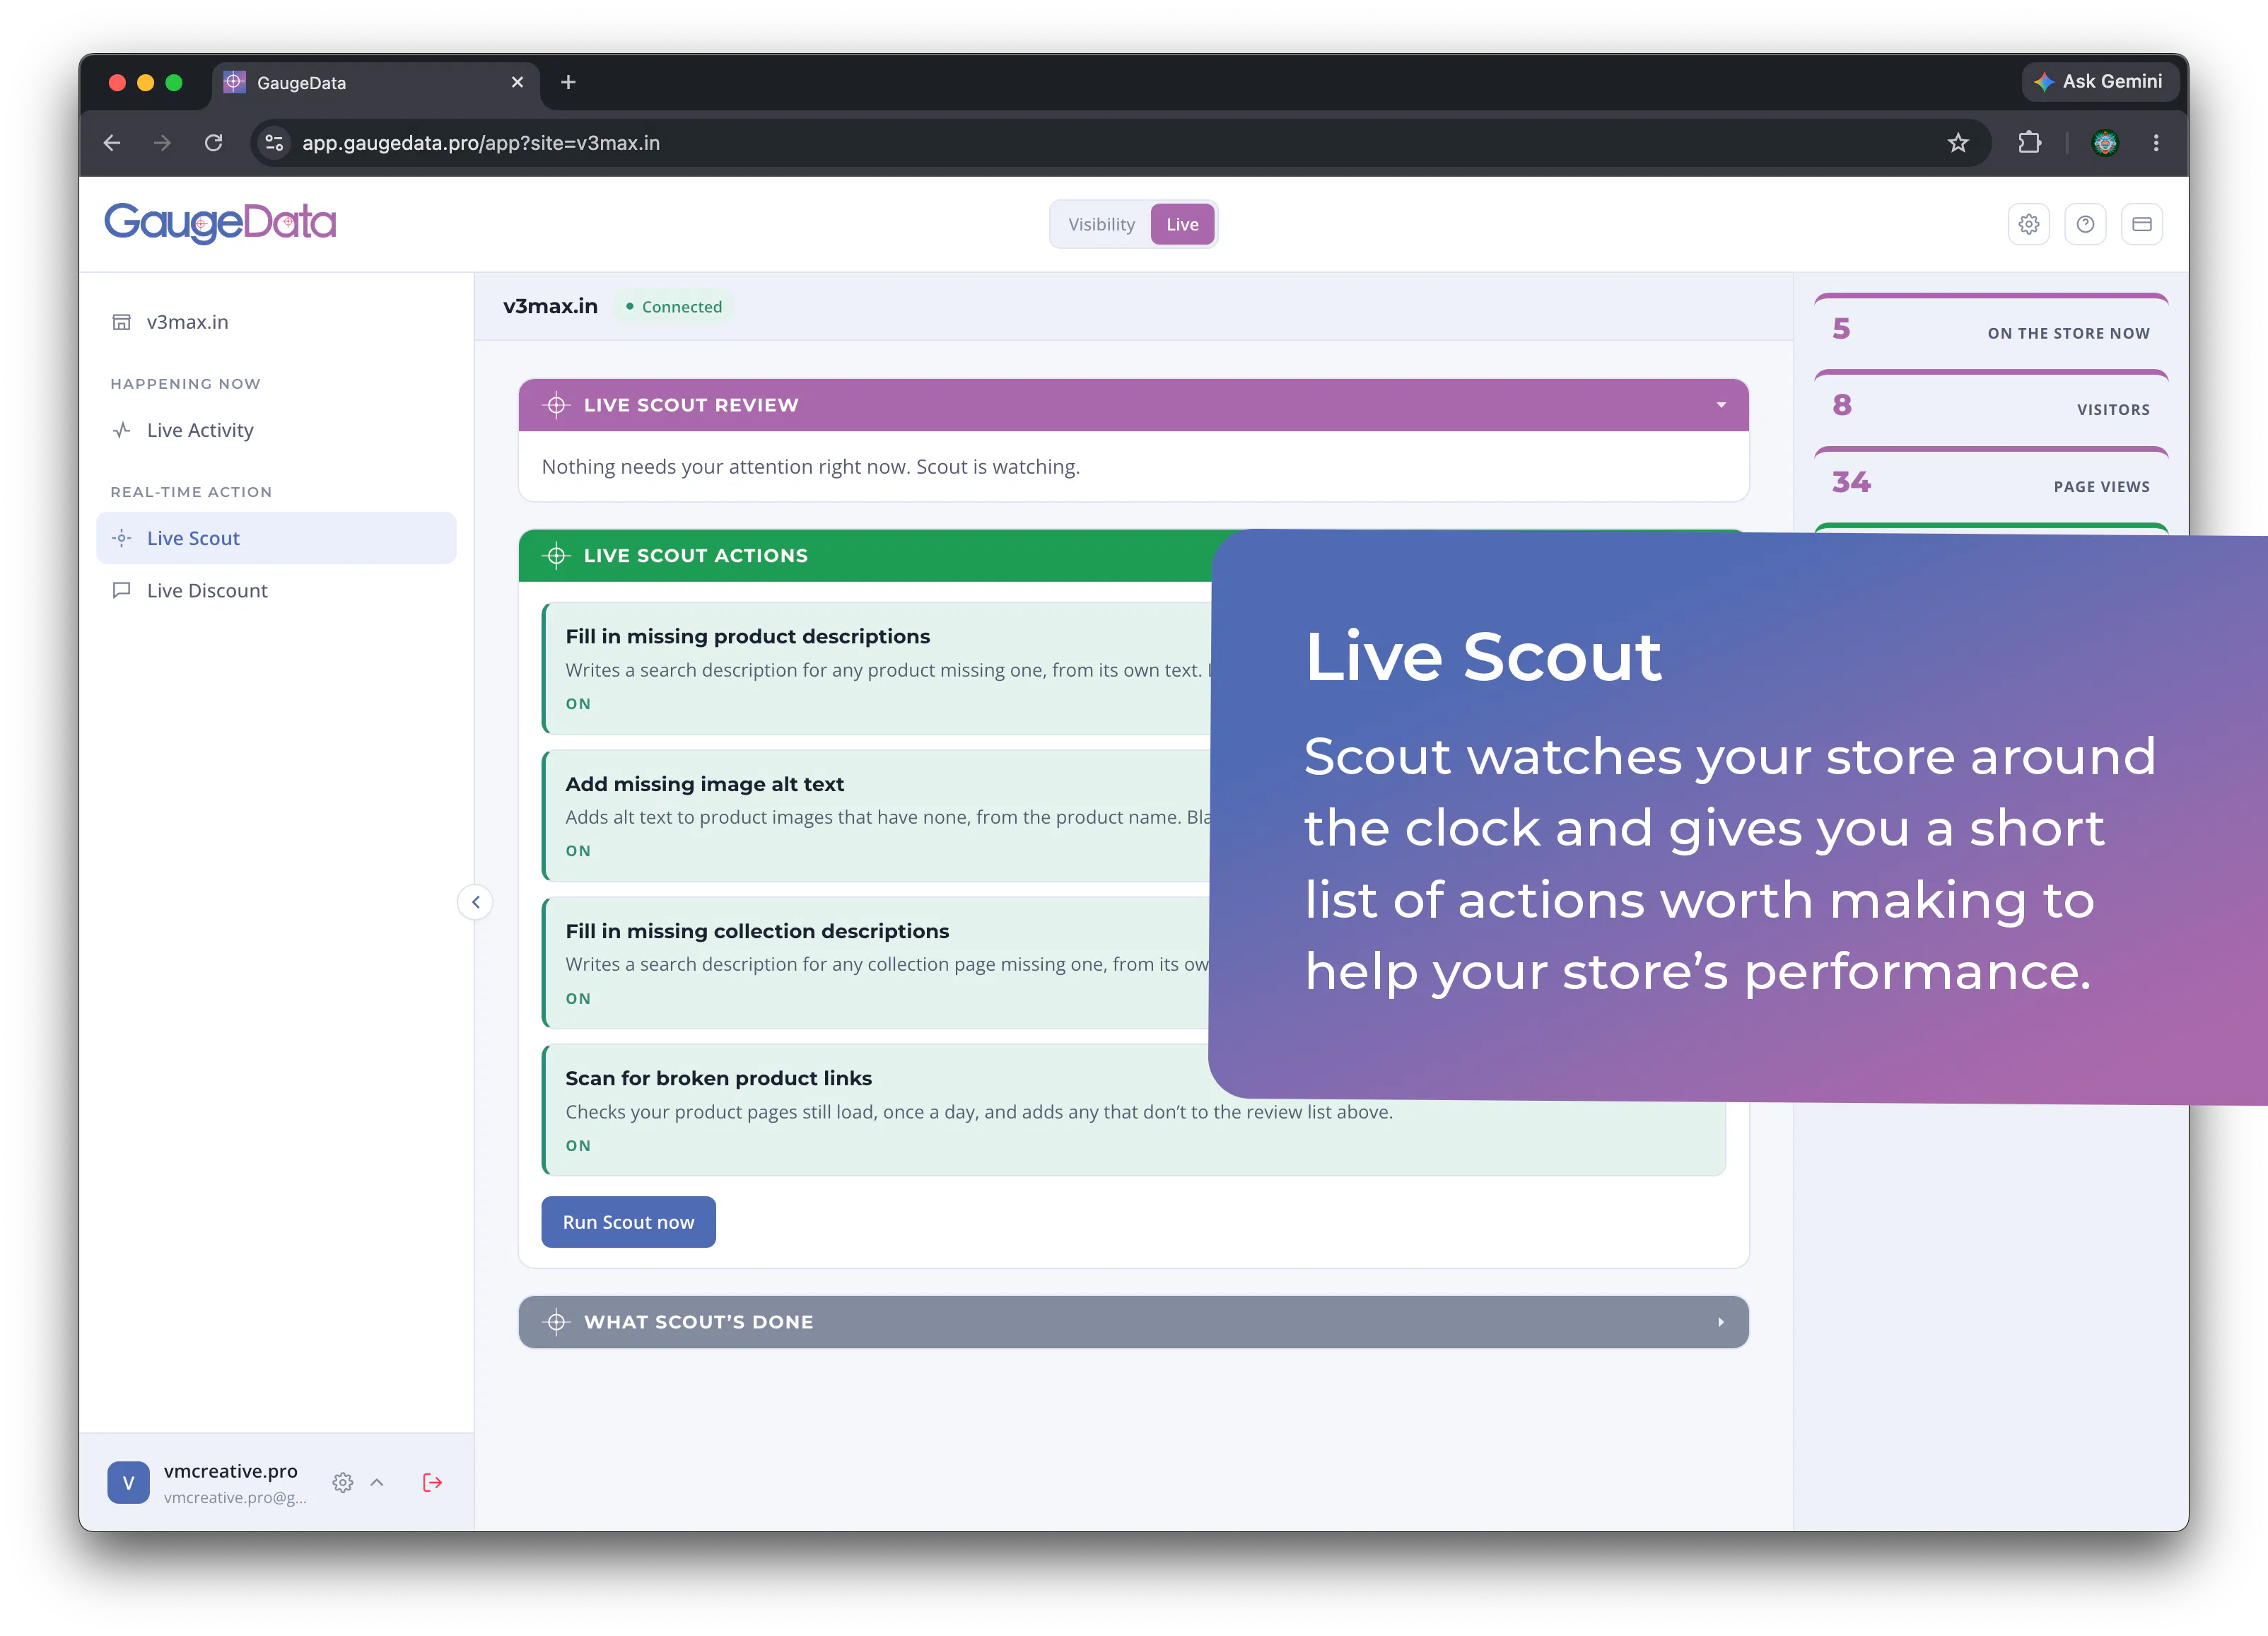Click the Add missing image alt text title
Screen dimensions: 2268x1636
point(704,784)
